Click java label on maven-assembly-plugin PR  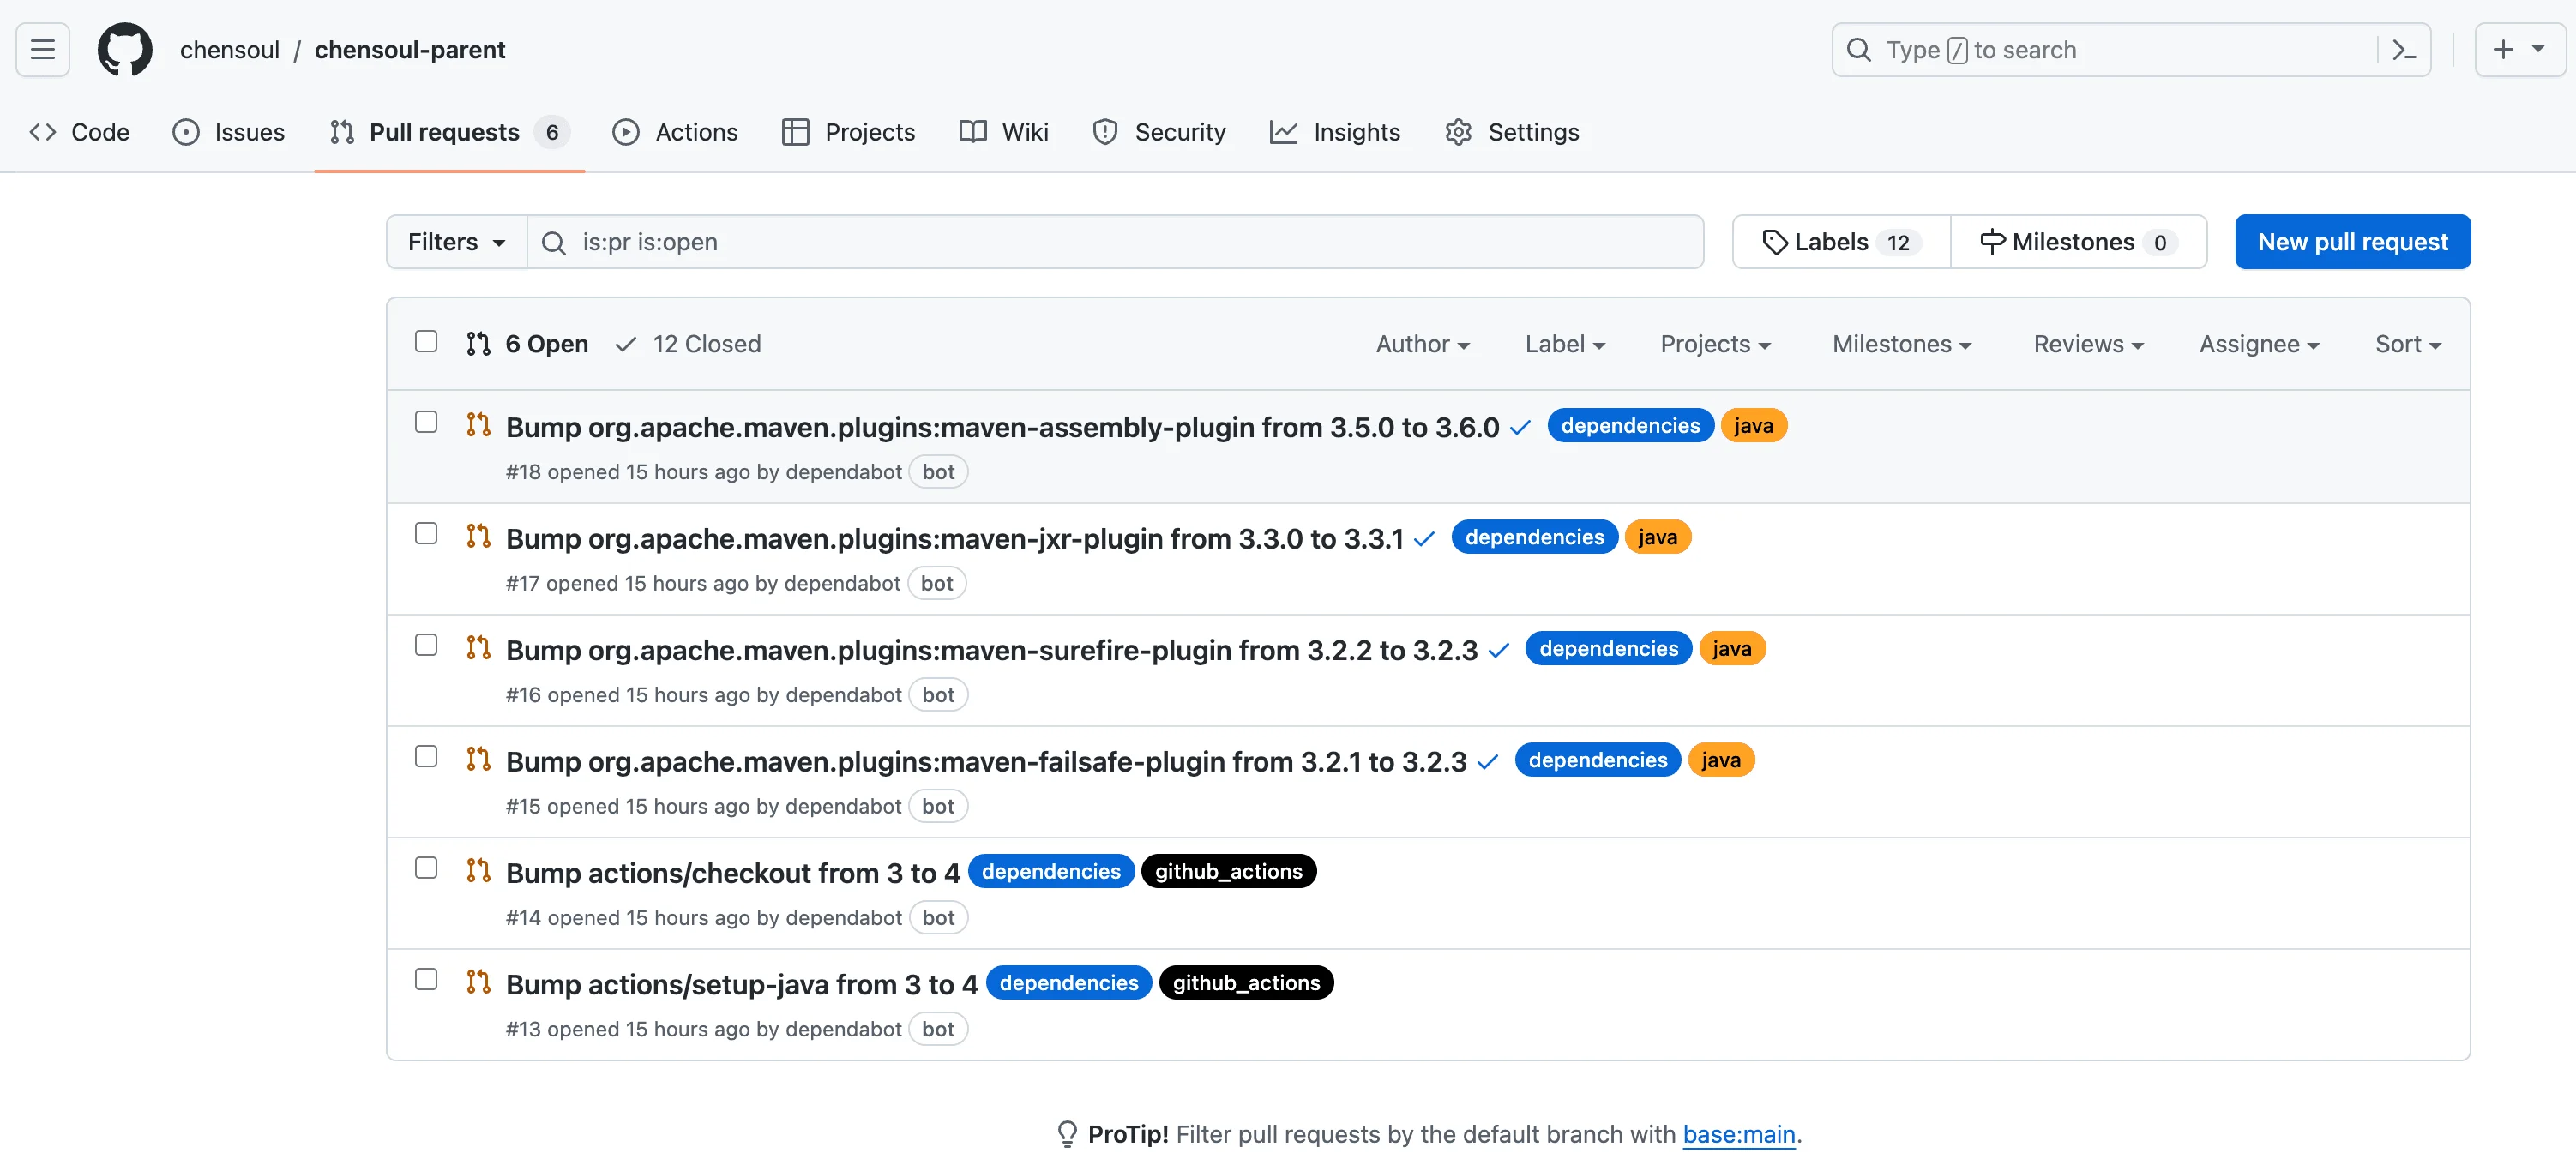pyautogui.click(x=1753, y=426)
